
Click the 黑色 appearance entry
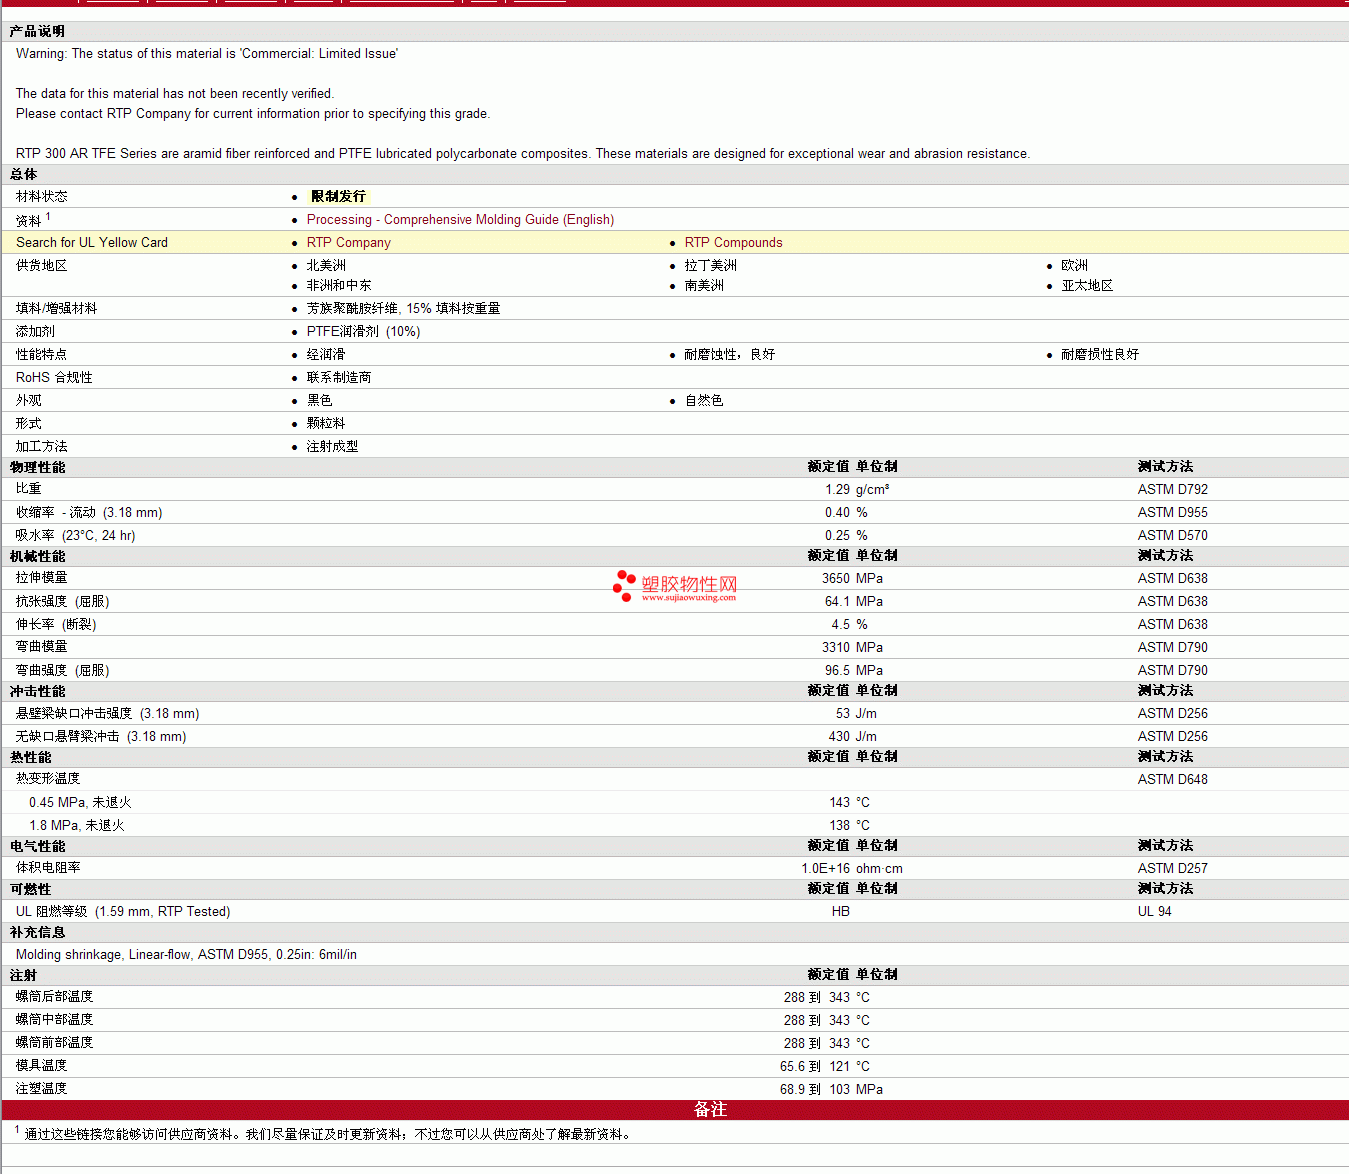[319, 400]
